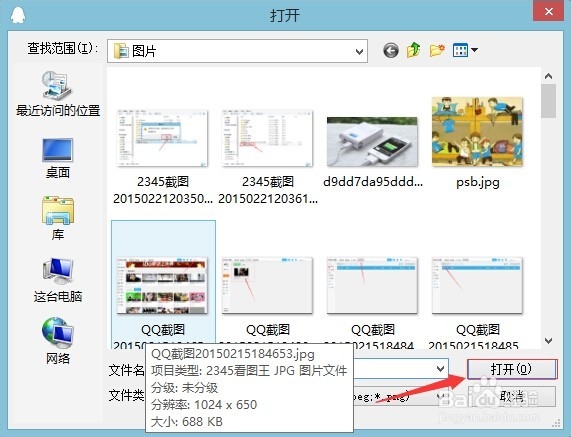Go back using the round back arrow icon
The image size is (571, 437).
click(391, 51)
